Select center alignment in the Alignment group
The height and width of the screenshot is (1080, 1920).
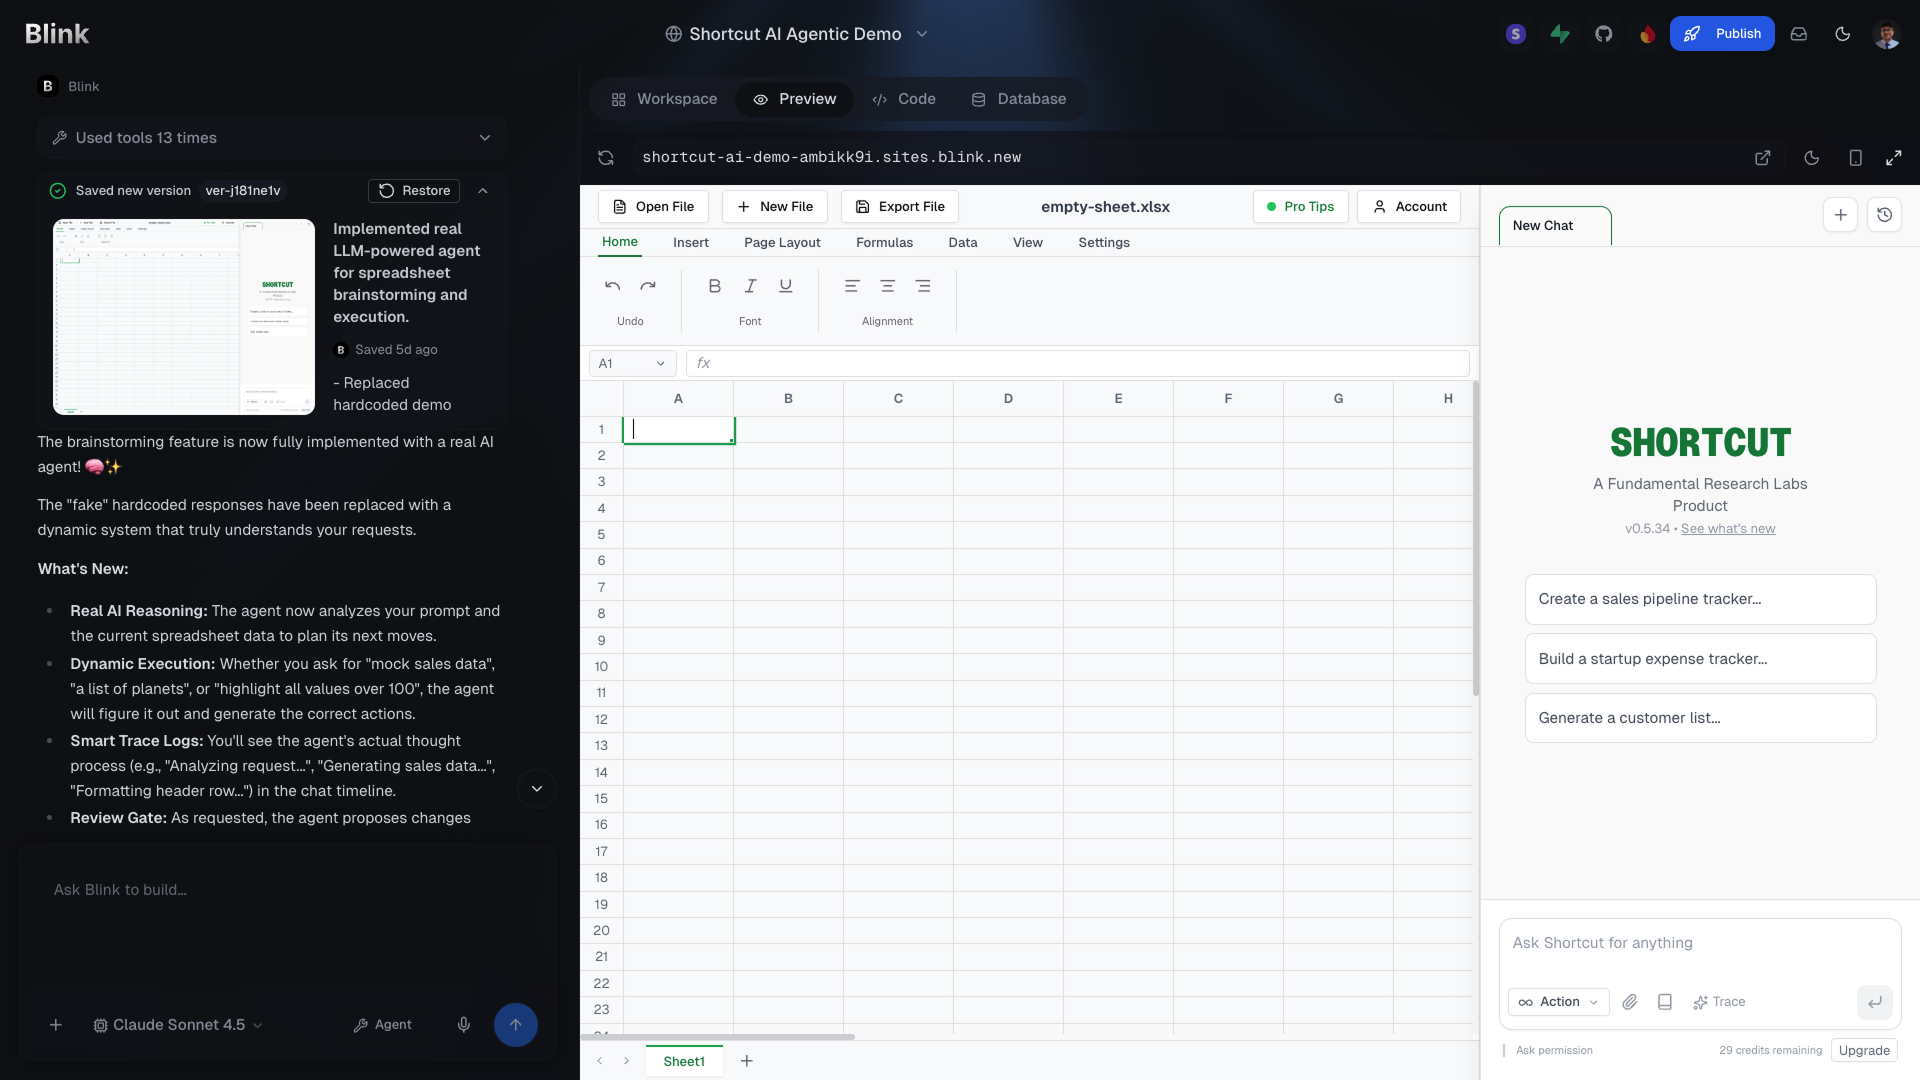pyautogui.click(x=887, y=286)
